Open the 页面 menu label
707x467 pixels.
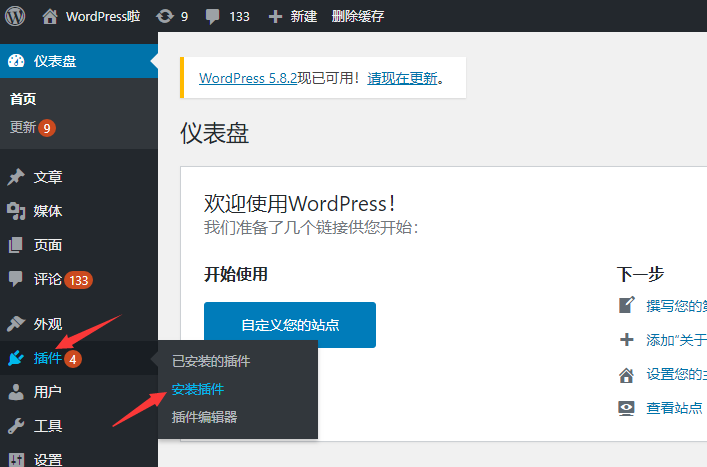tap(48, 245)
